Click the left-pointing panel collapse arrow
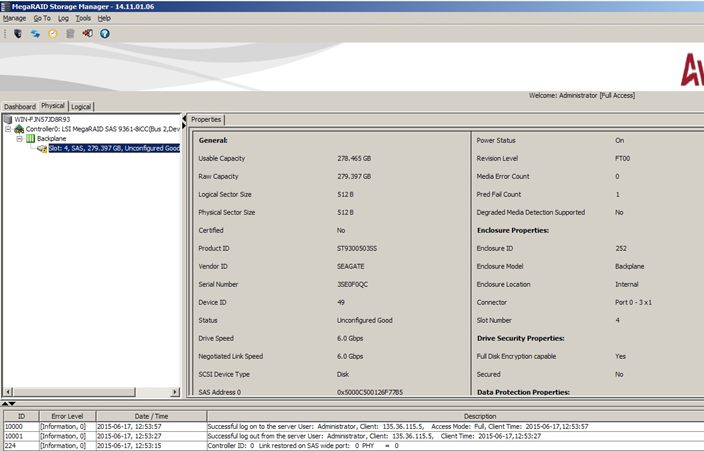The height and width of the screenshot is (451, 704). 184,118
